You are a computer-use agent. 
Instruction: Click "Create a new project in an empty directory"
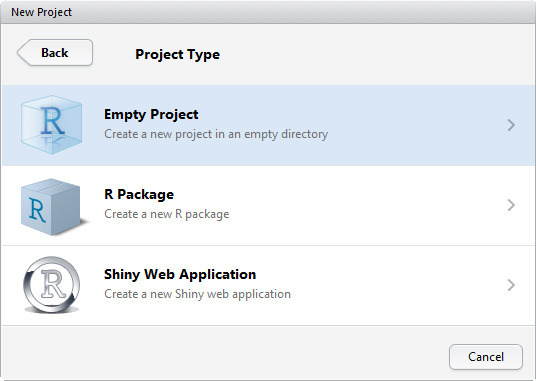tap(216, 134)
